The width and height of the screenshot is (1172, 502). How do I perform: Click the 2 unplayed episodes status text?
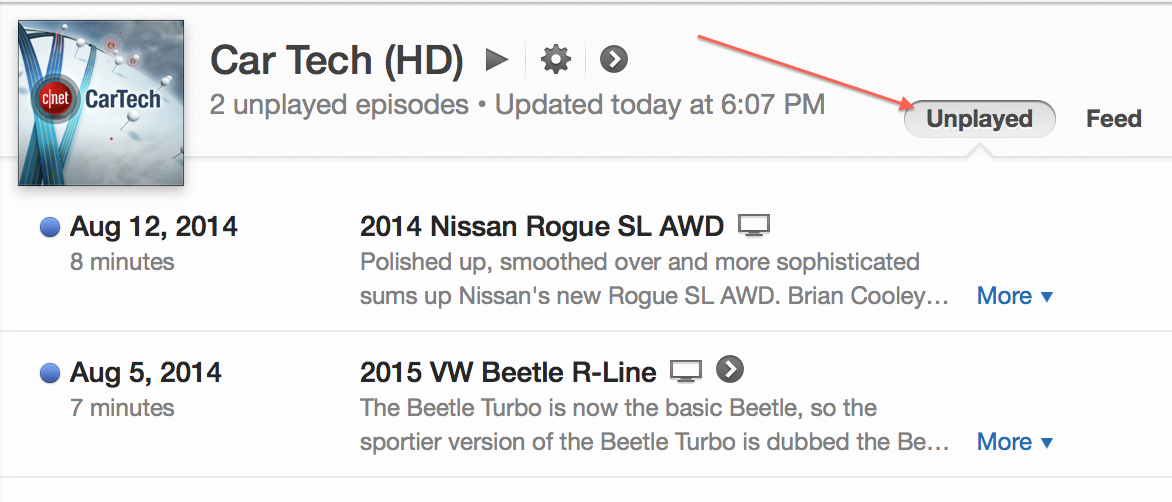(x=339, y=105)
